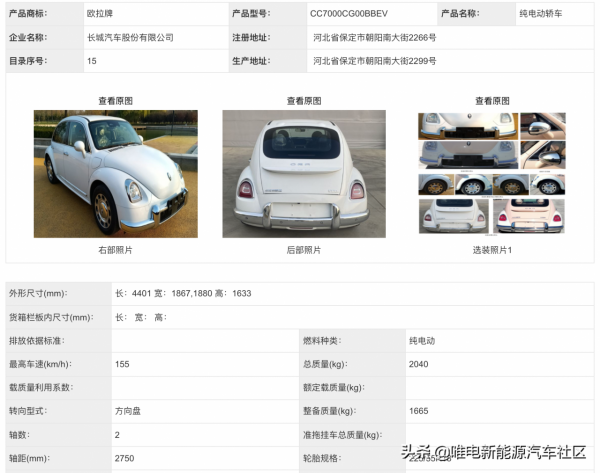The width and height of the screenshot is (600, 473).
Task: Click the 选装照片1 caption
Action: coord(492,250)
